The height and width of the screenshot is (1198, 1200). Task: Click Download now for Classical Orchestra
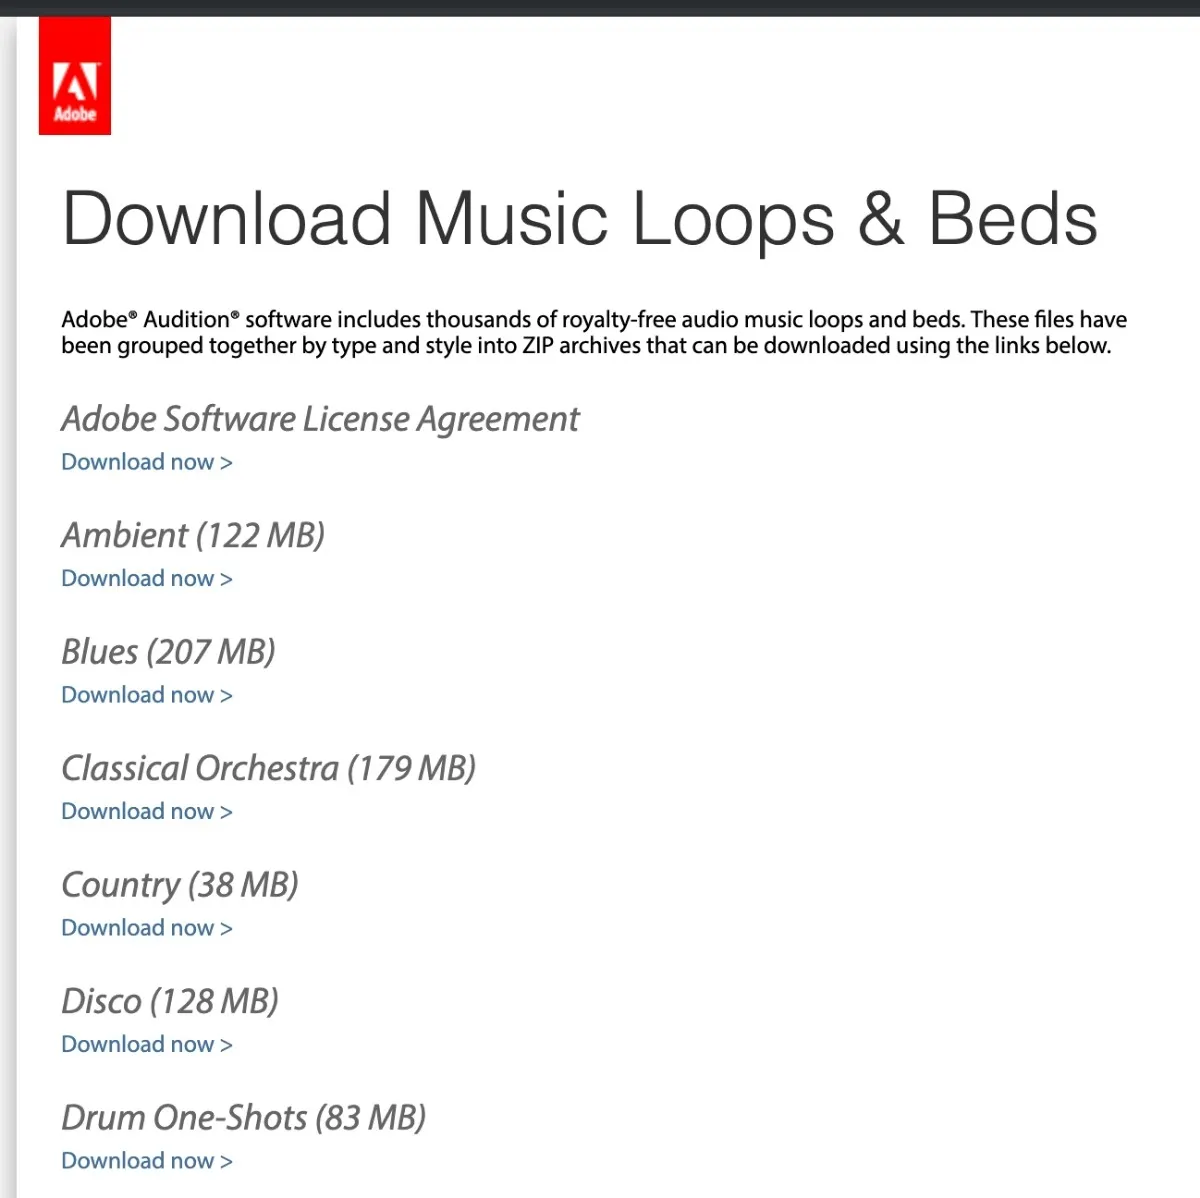pos(146,811)
